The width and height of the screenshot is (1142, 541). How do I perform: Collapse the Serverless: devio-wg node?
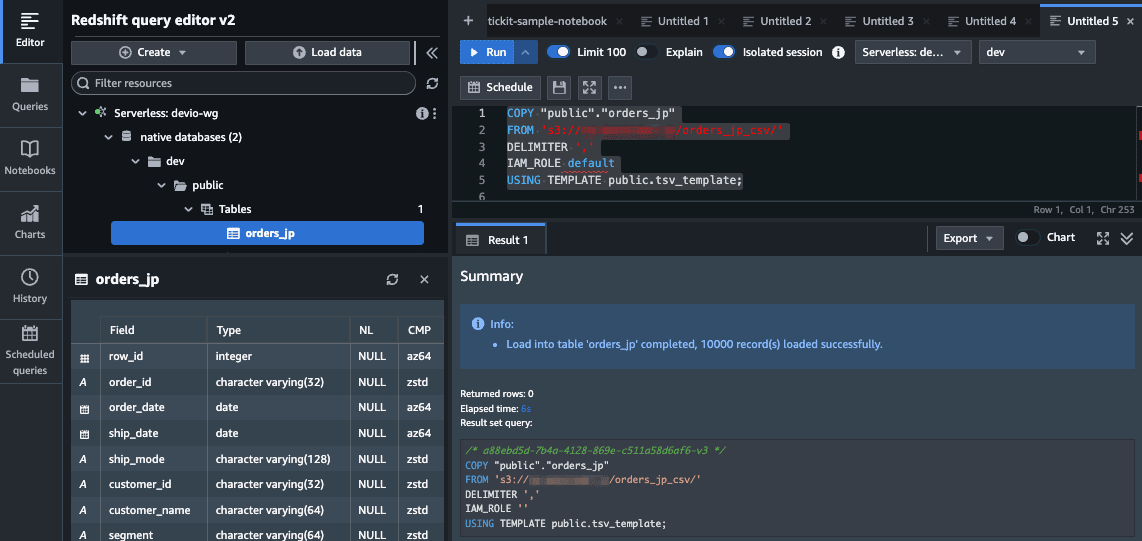tap(84, 114)
